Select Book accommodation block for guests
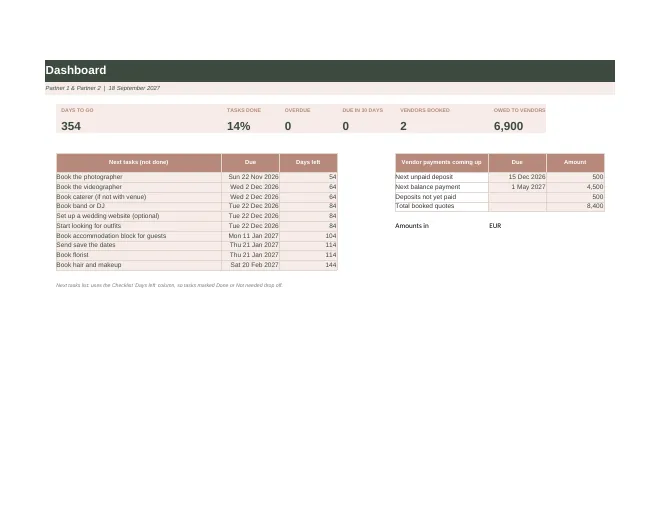 pyautogui.click(x=138, y=236)
